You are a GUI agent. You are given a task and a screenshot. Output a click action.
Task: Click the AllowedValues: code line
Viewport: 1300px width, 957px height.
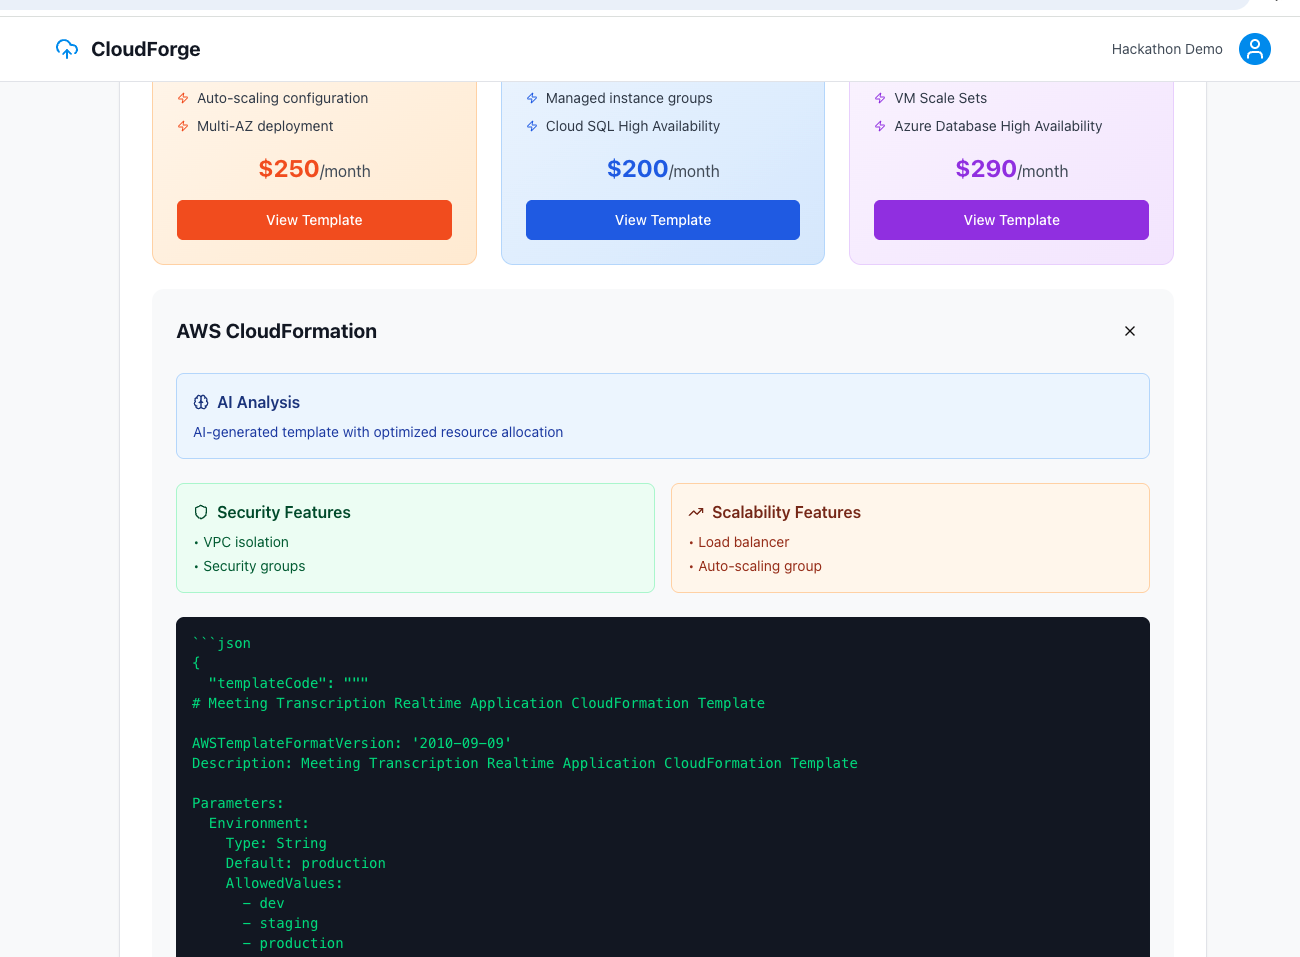click(284, 883)
